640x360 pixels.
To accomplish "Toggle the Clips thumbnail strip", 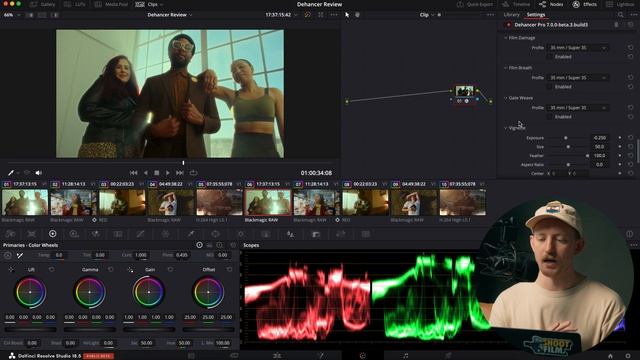I will pos(149,4).
